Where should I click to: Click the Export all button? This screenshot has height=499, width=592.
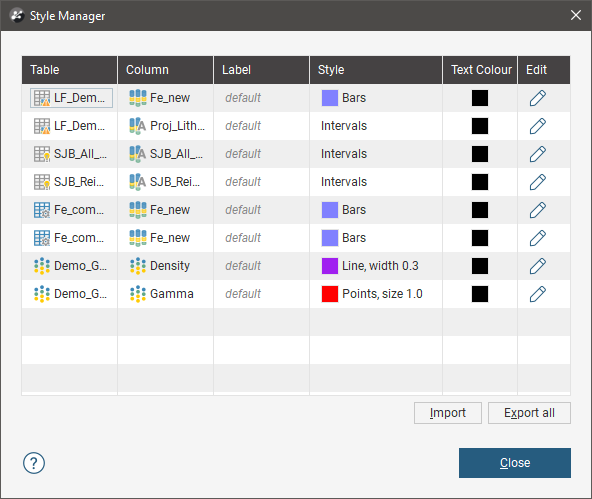point(529,413)
